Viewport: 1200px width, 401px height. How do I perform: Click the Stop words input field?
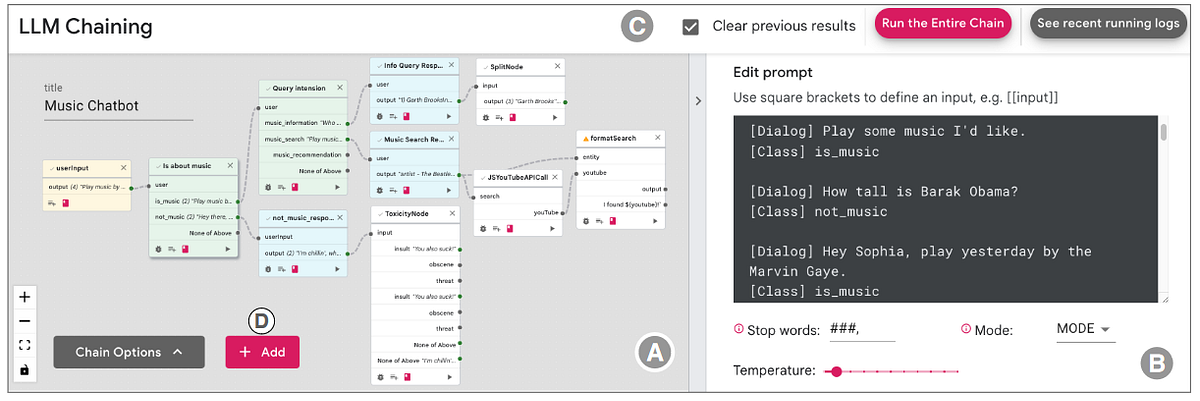[860, 329]
